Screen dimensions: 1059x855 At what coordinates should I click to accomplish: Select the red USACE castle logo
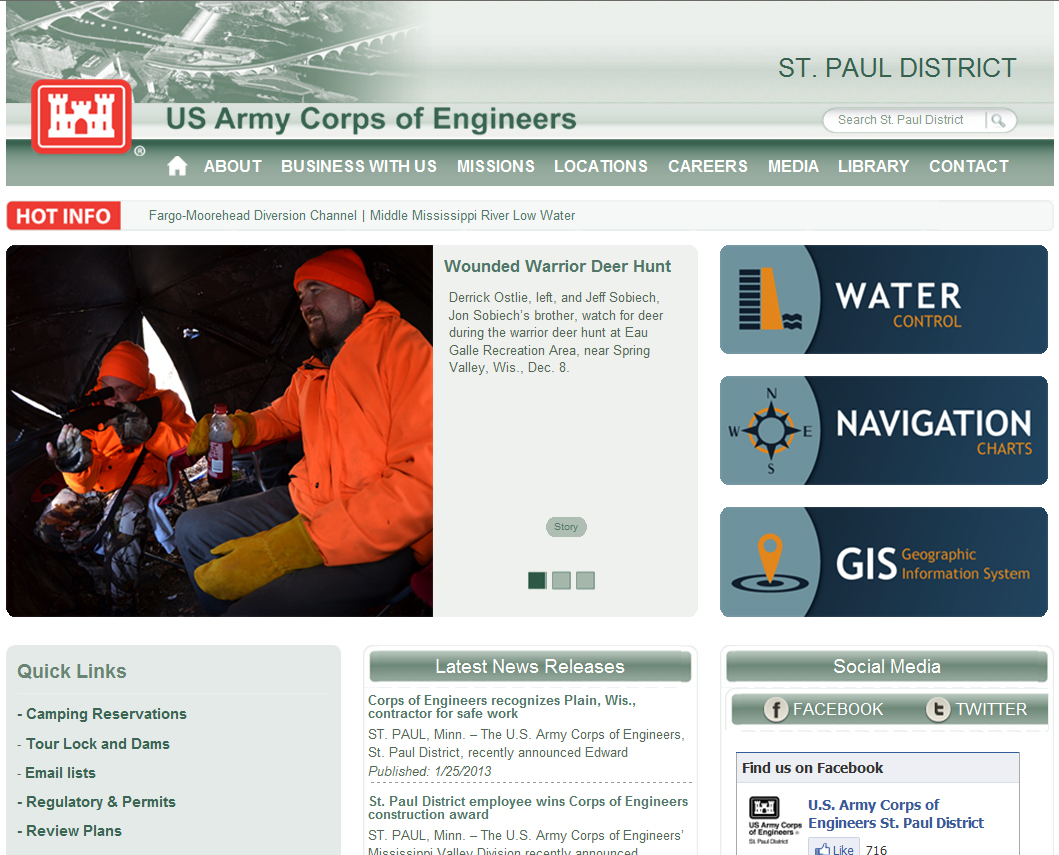(x=83, y=116)
